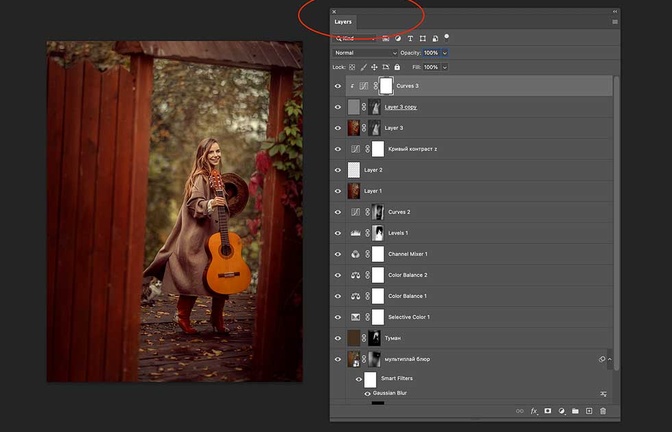Screen dimensions: 672x432
Task: Click the Кривый контраст z curves icon
Action: (x=355, y=149)
